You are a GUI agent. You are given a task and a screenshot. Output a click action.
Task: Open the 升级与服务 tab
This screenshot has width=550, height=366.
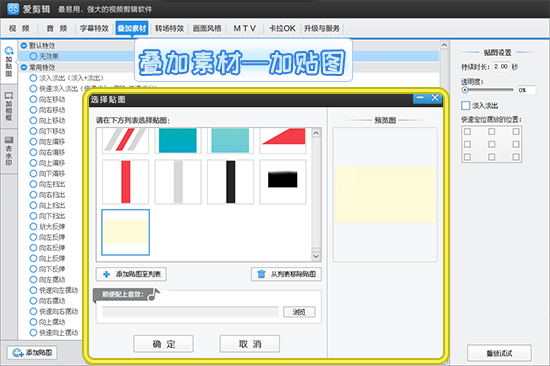[322, 28]
